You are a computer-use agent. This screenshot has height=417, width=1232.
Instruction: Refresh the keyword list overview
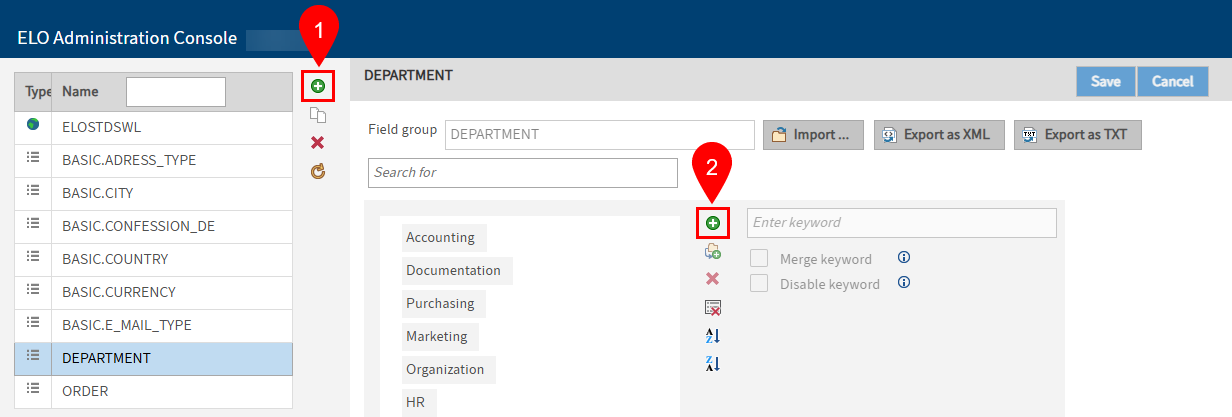pyautogui.click(x=318, y=171)
